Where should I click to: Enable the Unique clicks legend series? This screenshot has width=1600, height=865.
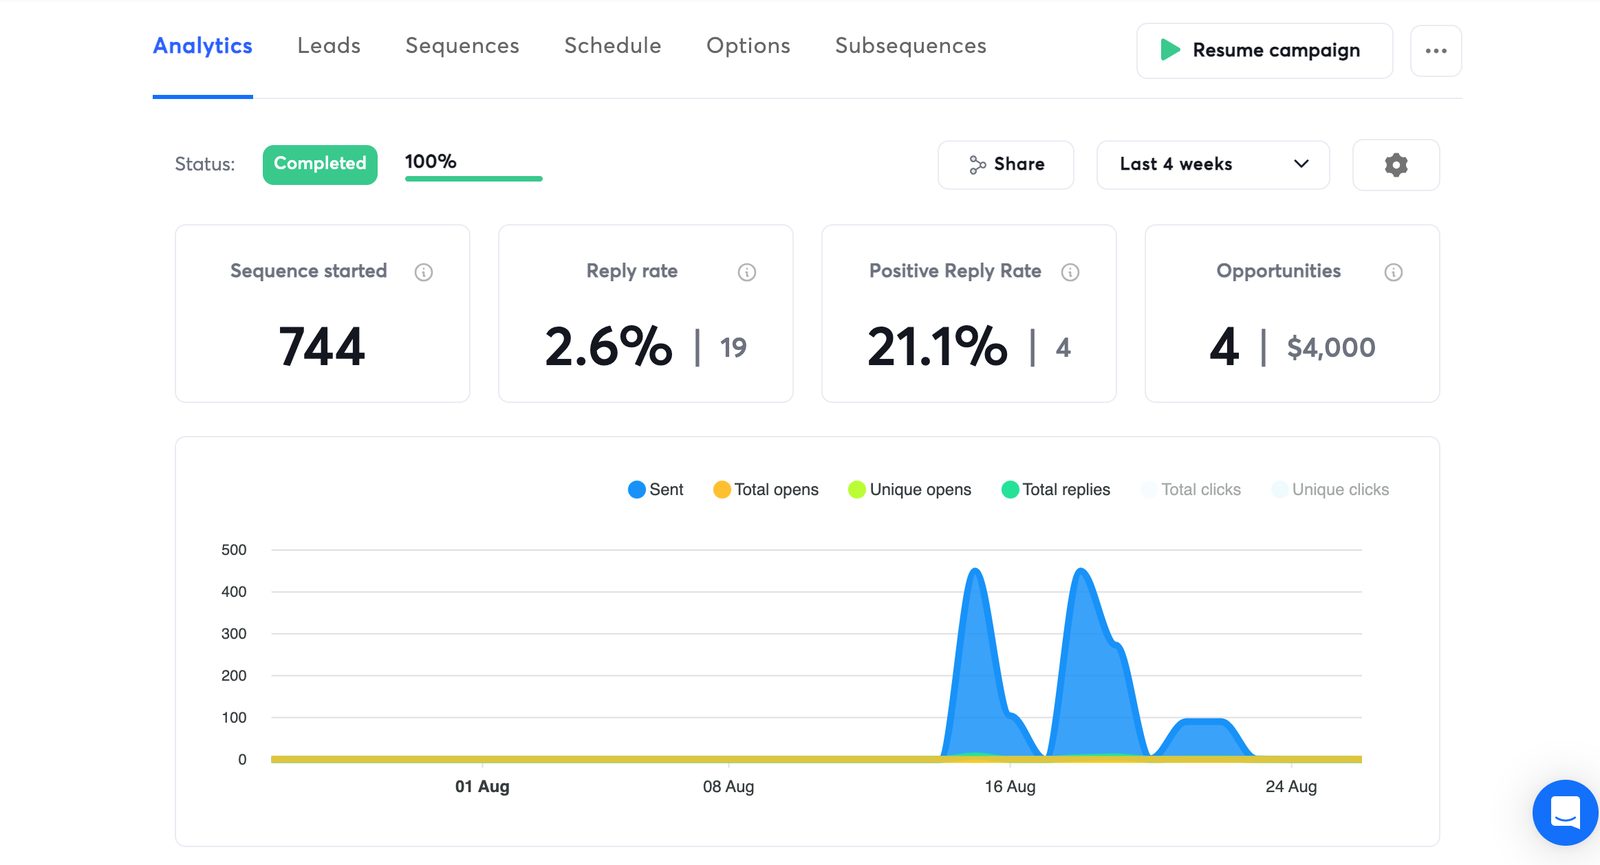tap(1330, 489)
